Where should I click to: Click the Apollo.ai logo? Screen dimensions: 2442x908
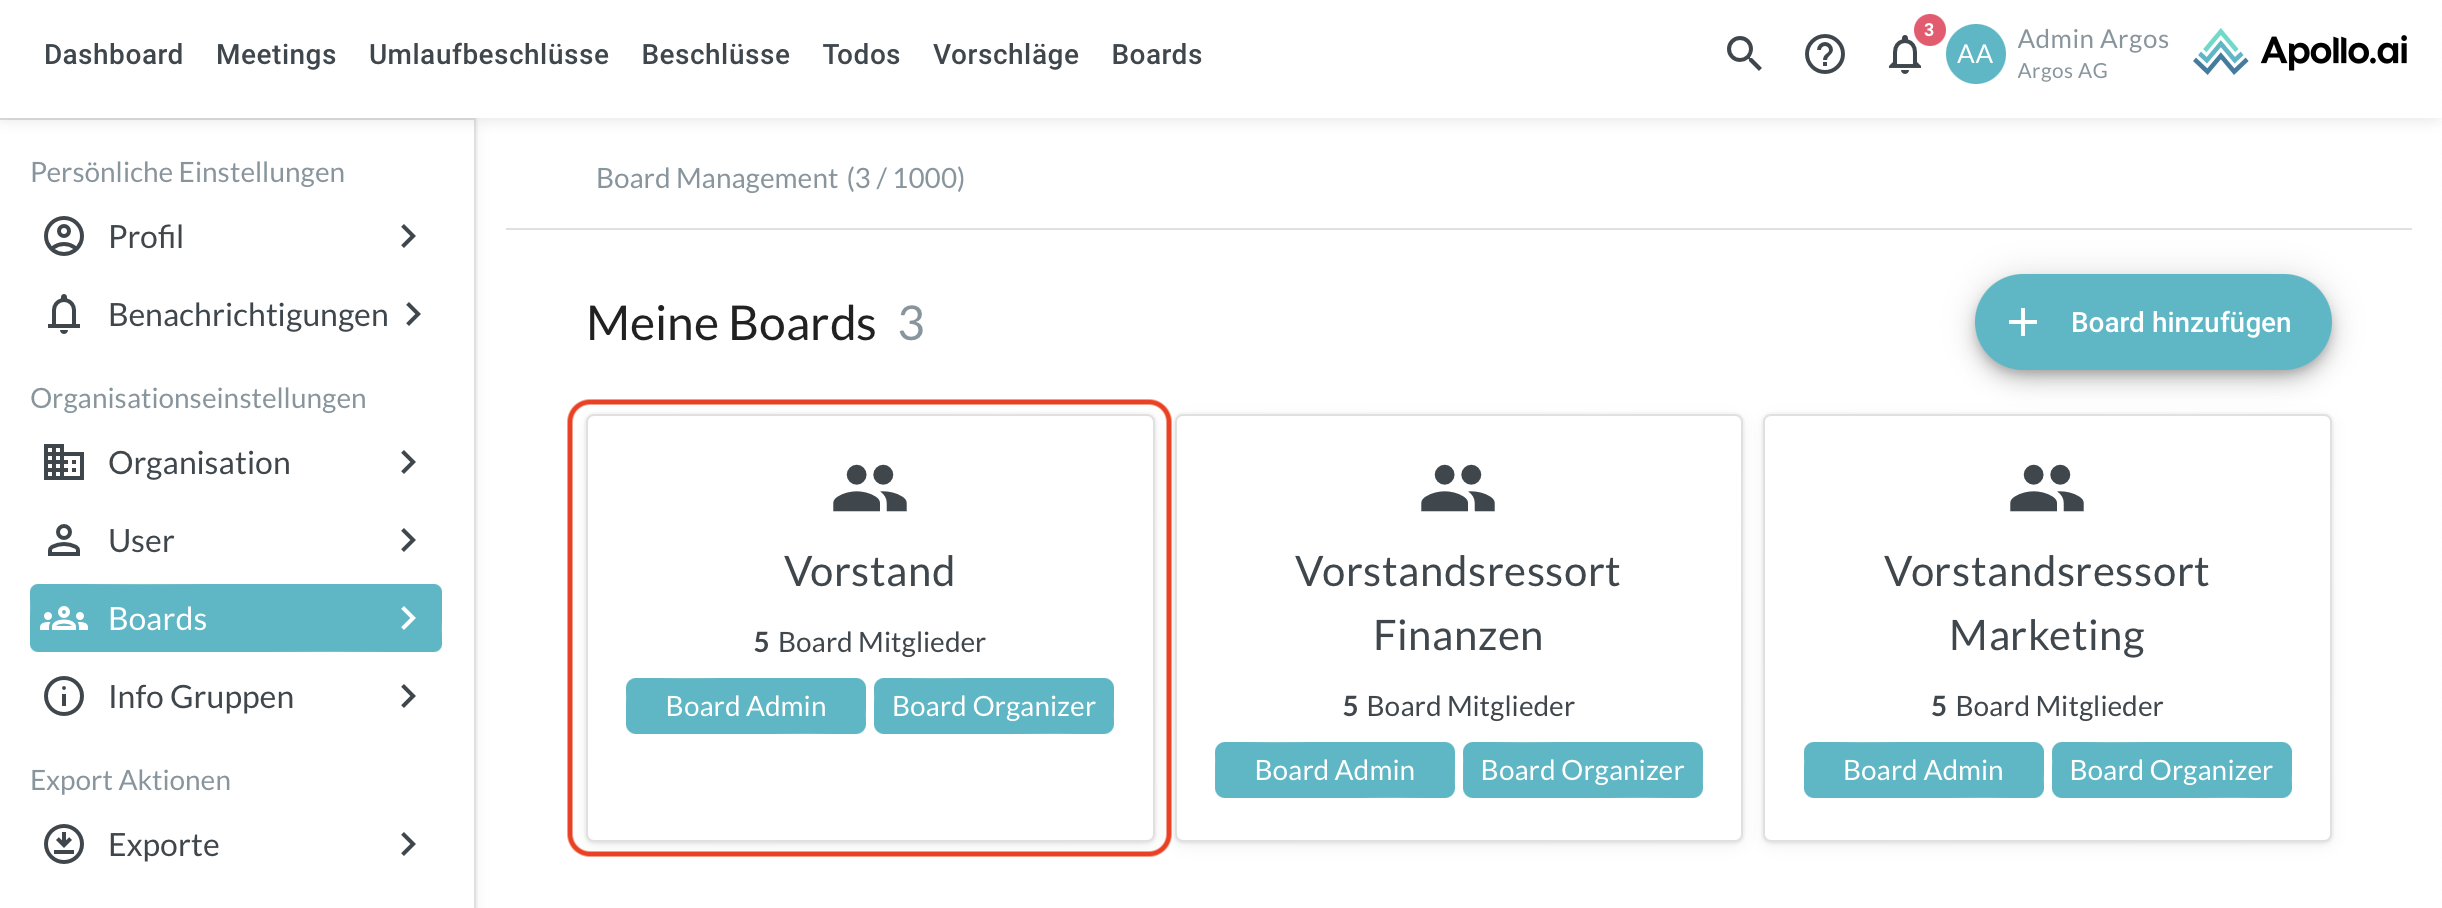(2301, 52)
